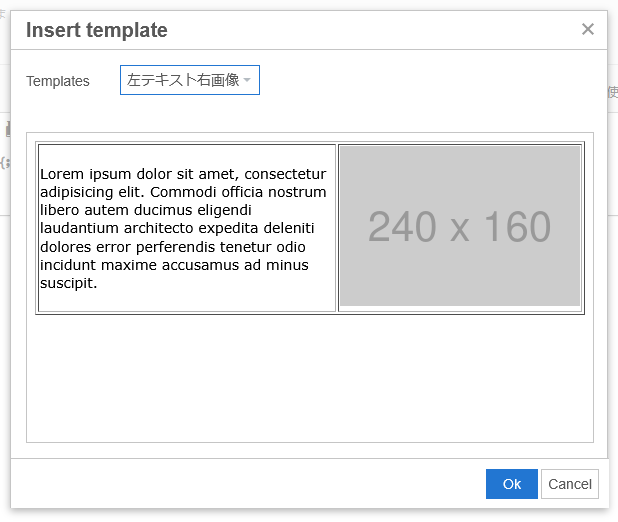
Task: Click the word "consectetur" in preview
Action: coord(285,174)
